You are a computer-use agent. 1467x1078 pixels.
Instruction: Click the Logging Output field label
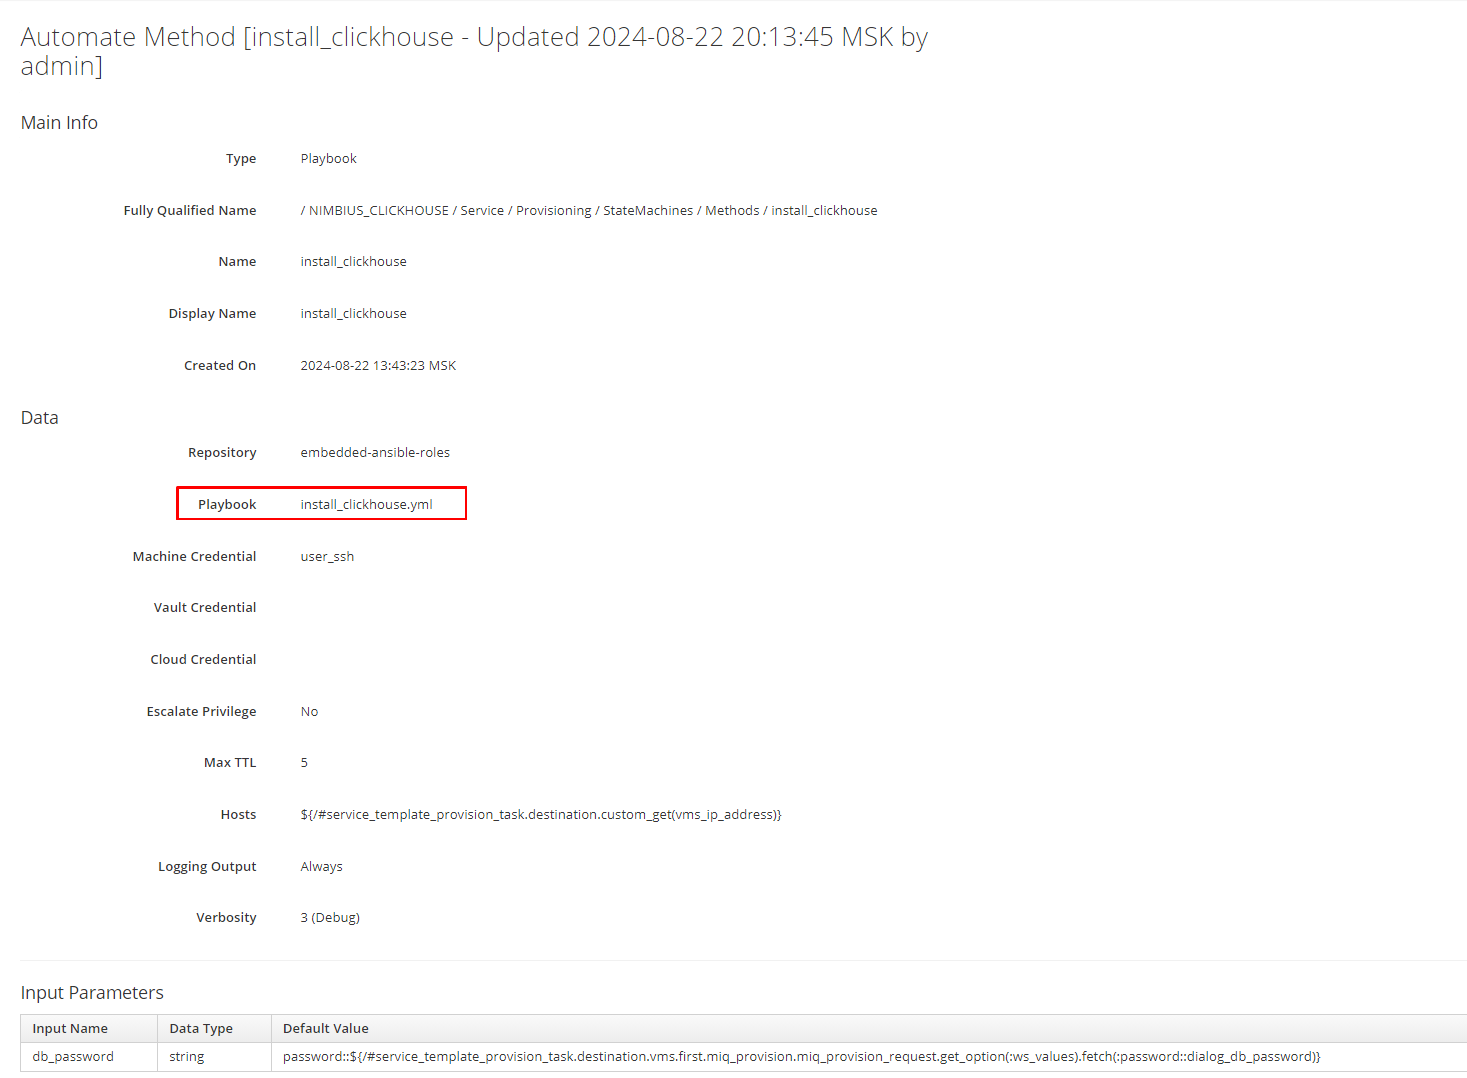point(207,867)
